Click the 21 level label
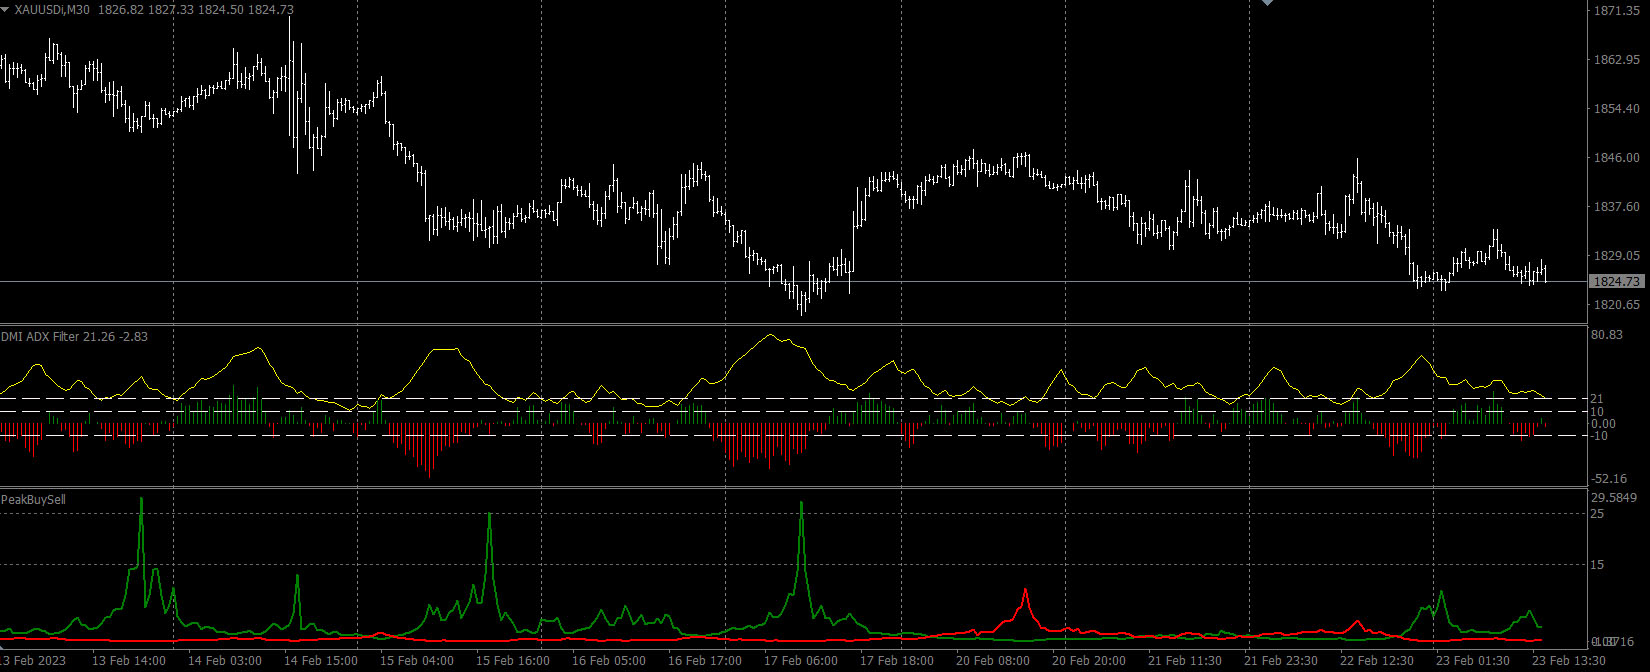The image size is (1650, 672). [1597, 399]
